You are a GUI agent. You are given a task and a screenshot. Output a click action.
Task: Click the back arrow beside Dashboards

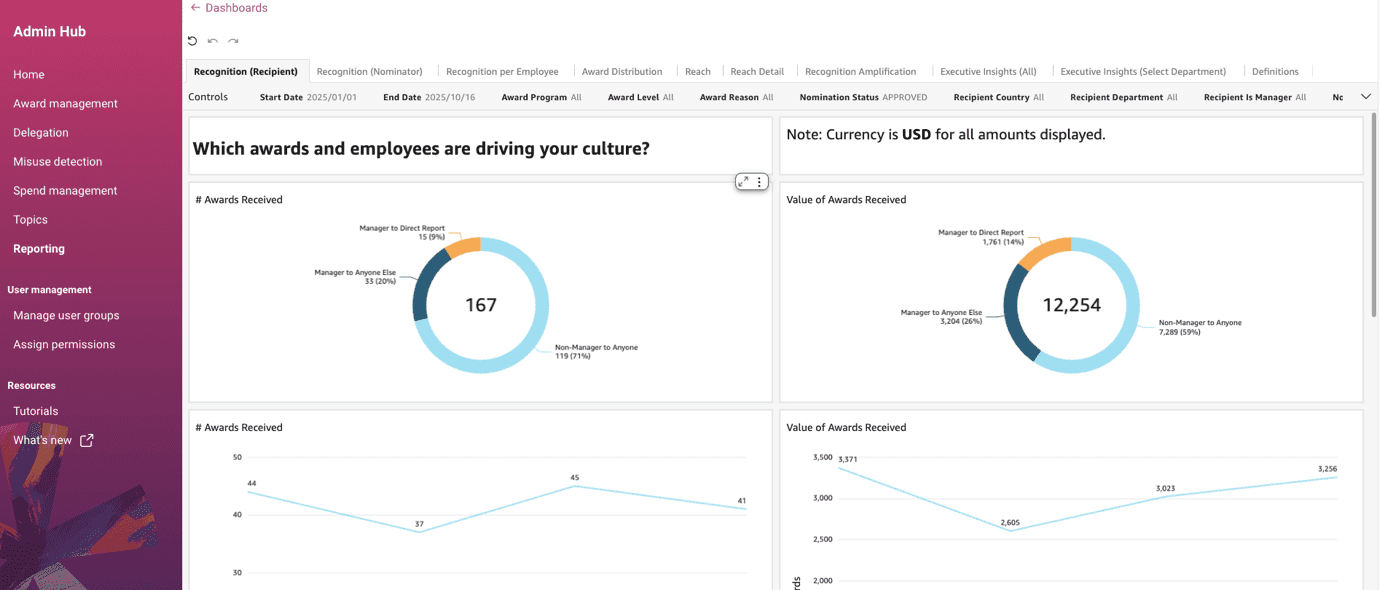click(195, 8)
